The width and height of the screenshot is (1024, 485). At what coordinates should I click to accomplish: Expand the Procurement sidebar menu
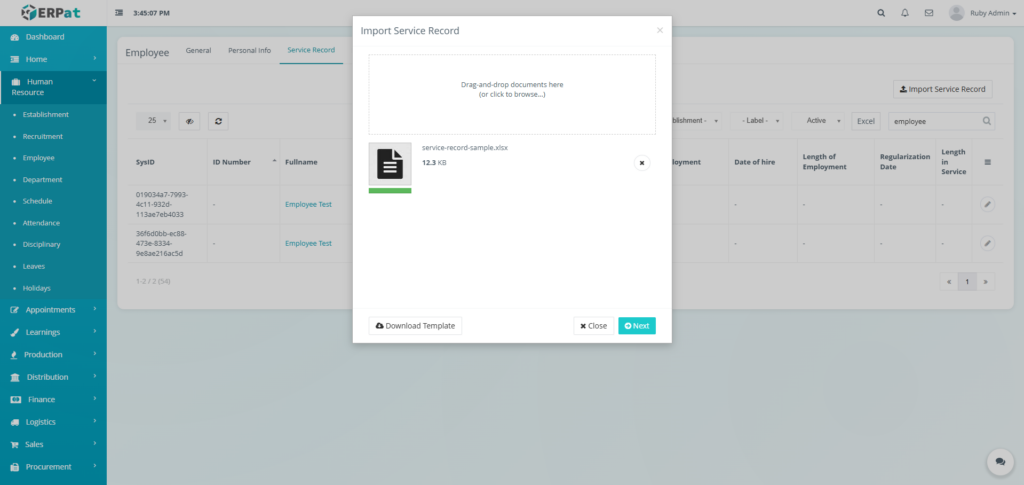(x=53, y=467)
